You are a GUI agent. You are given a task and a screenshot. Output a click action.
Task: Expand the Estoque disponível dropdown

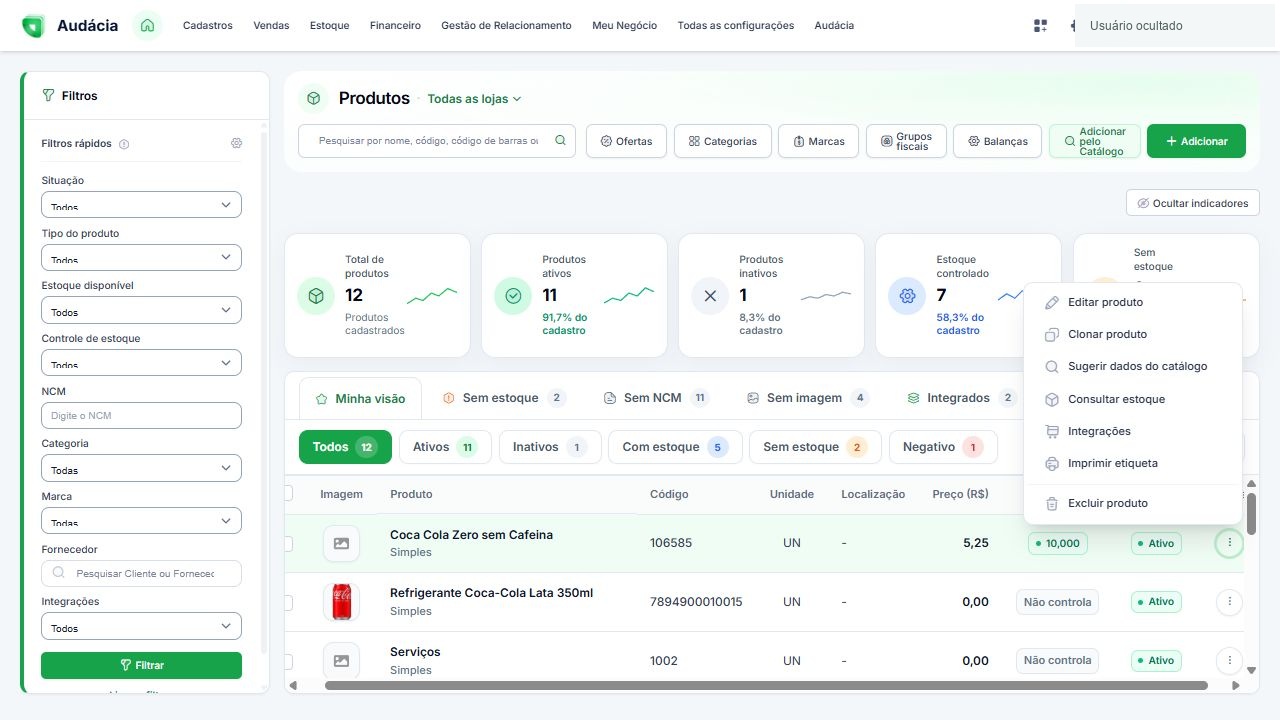pyautogui.click(x=141, y=310)
